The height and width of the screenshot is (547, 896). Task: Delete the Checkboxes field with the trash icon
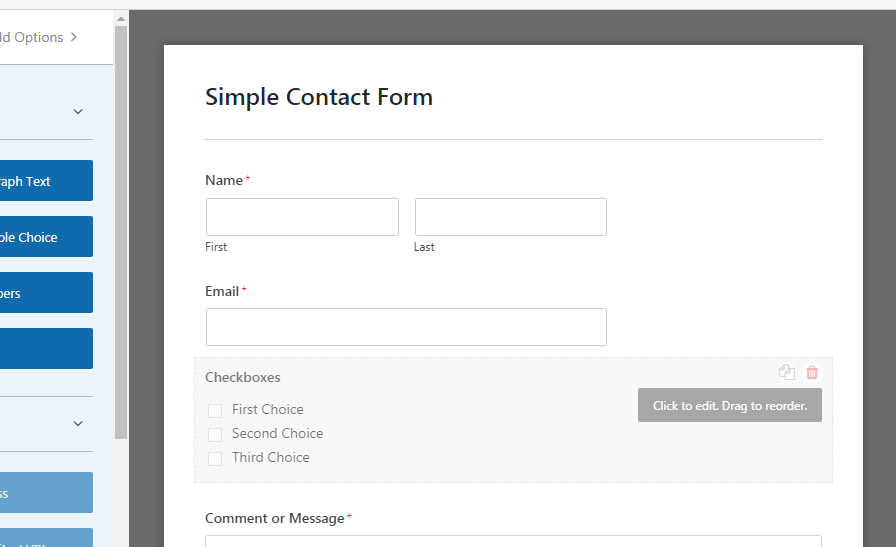click(x=812, y=372)
